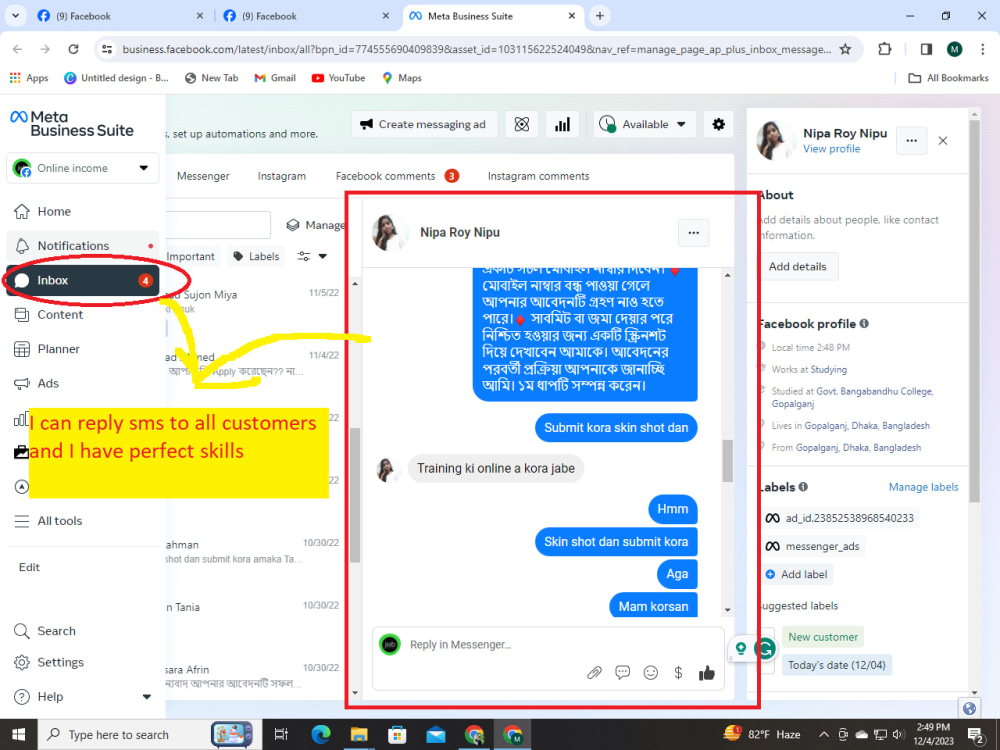Viewport: 1000px width, 750px height.
Task: Toggle Chrome side panel icon
Action: click(926, 49)
